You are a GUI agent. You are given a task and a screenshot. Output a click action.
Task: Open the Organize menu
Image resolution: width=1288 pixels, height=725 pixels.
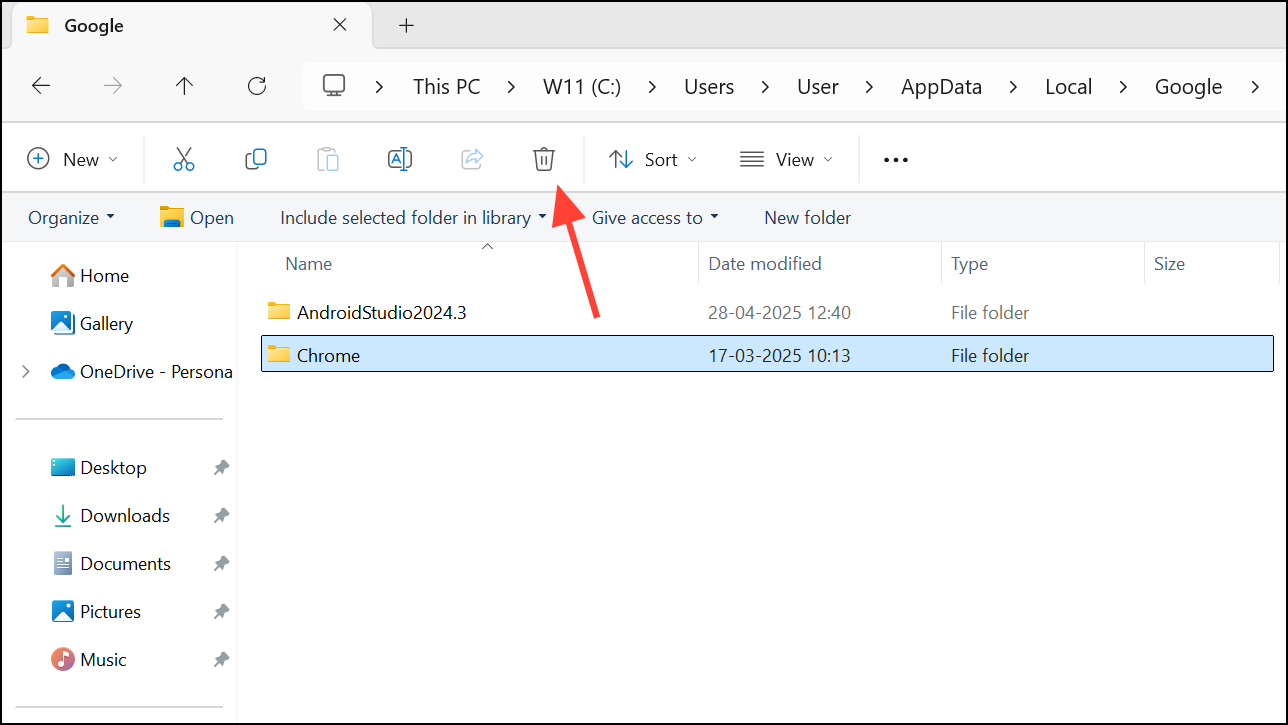tap(70, 217)
